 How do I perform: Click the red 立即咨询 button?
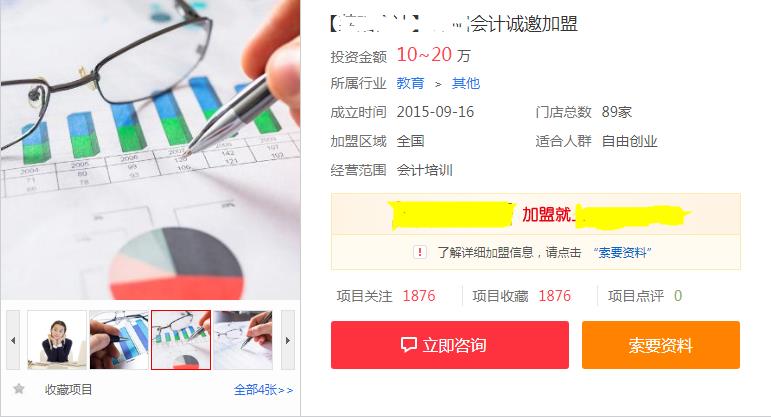450,345
